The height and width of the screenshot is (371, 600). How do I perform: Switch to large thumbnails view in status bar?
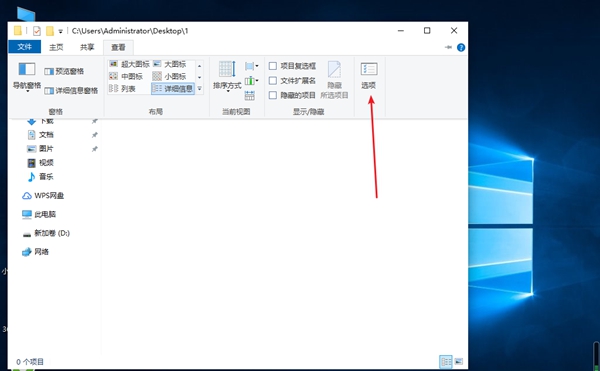tap(459, 361)
